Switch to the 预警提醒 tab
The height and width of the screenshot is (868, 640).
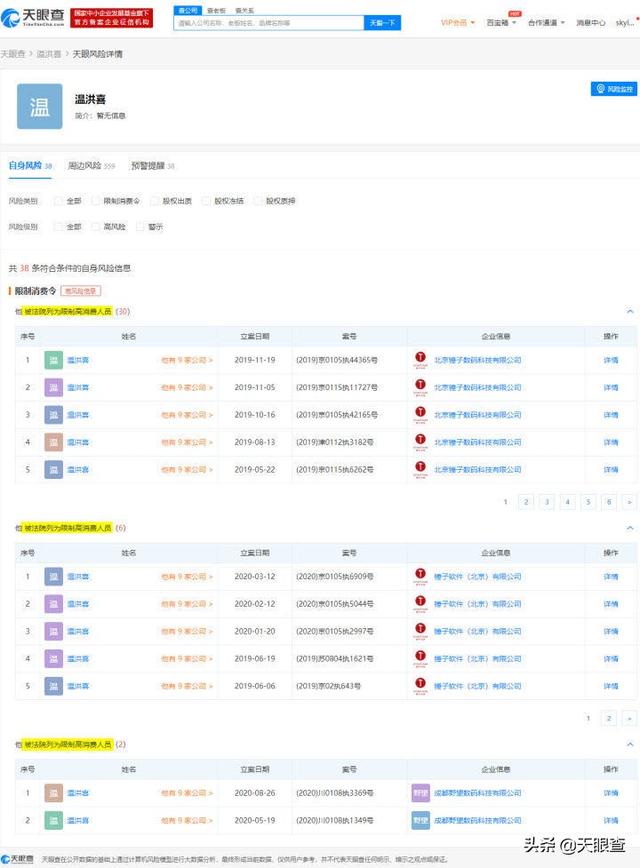[x=152, y=166]
